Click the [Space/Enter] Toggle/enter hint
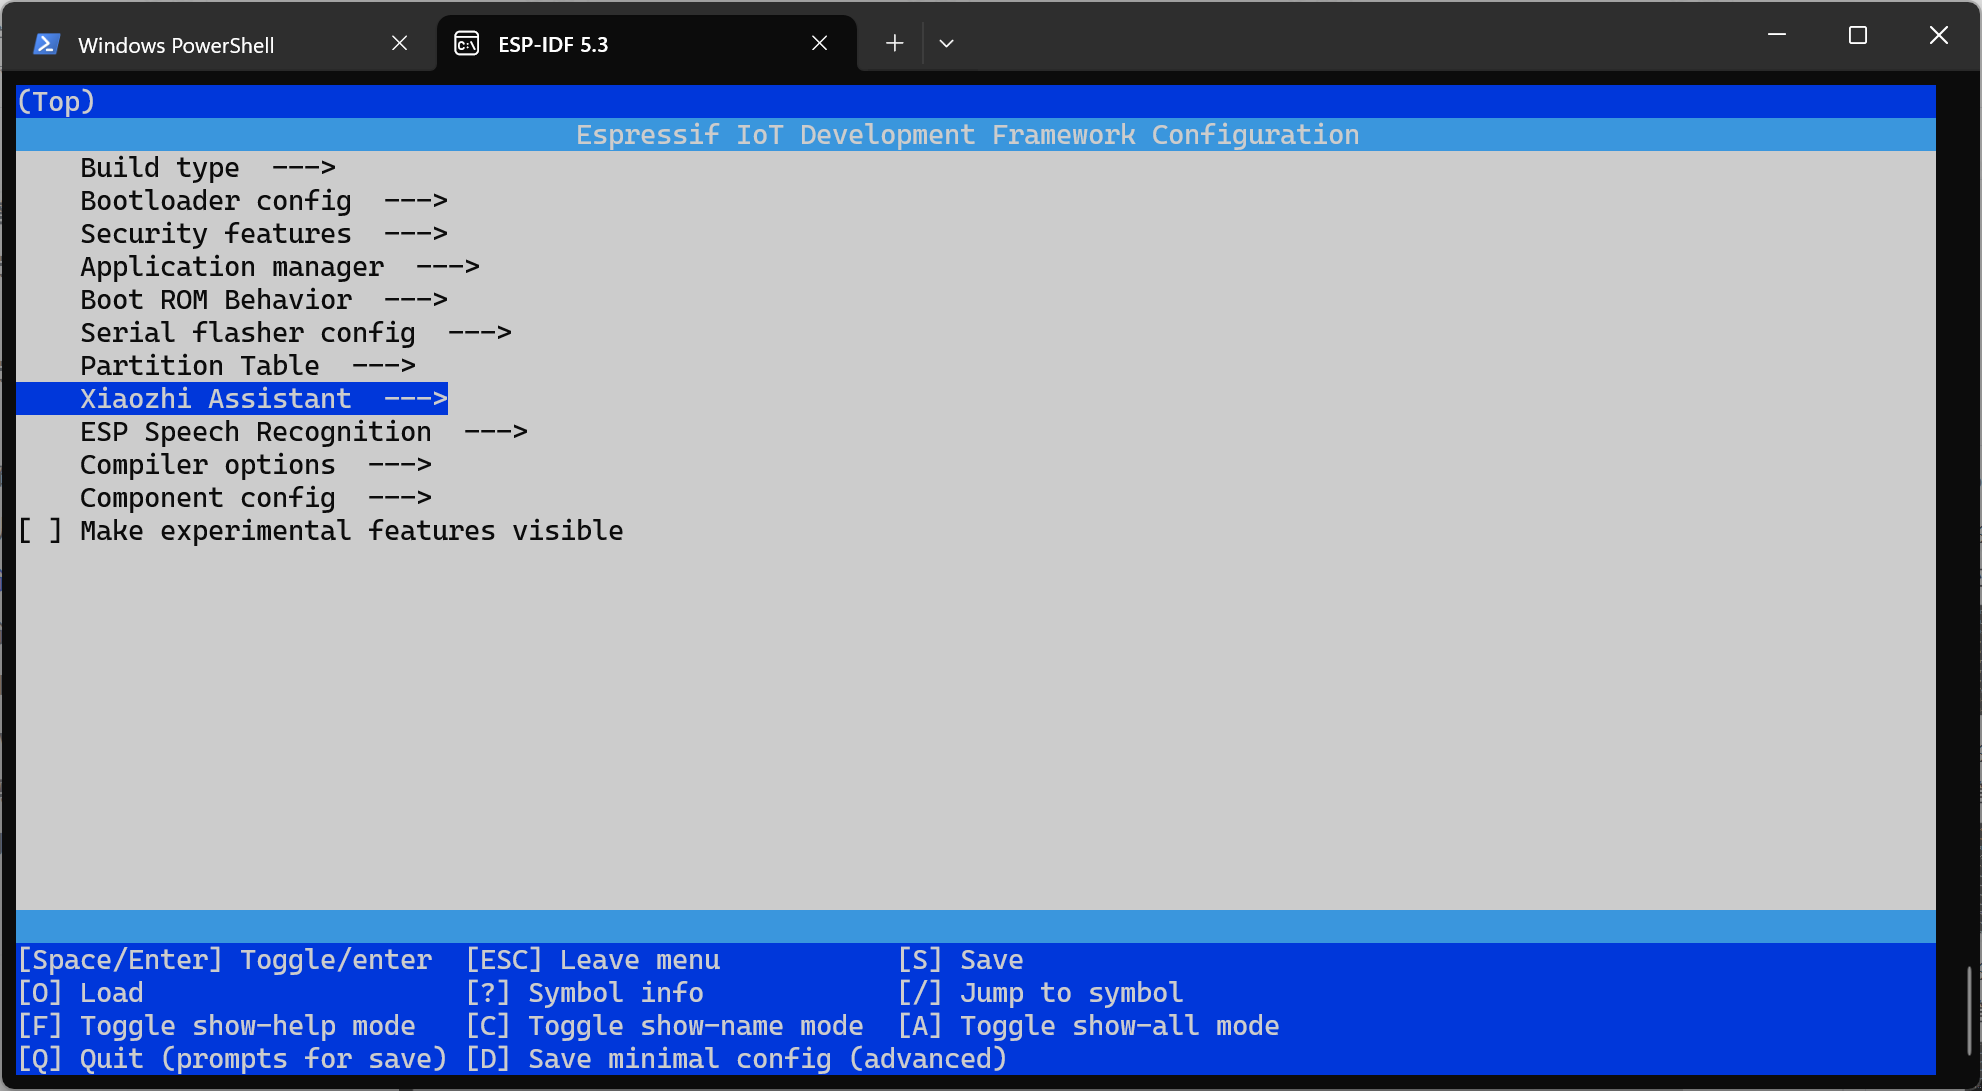 (225, 959)
